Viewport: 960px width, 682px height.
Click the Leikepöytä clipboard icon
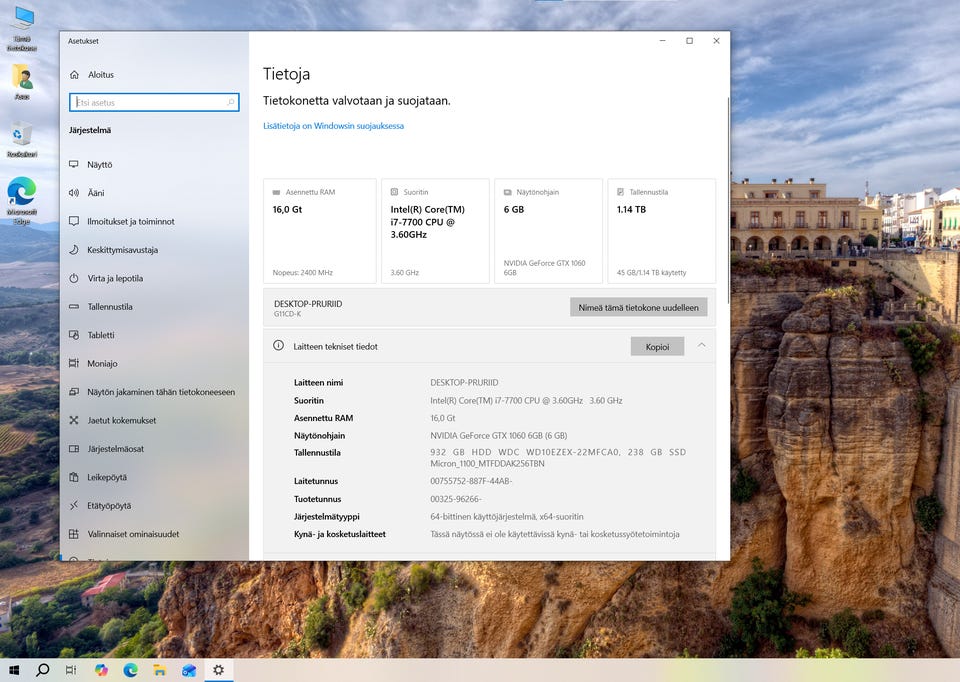(74, 477)
